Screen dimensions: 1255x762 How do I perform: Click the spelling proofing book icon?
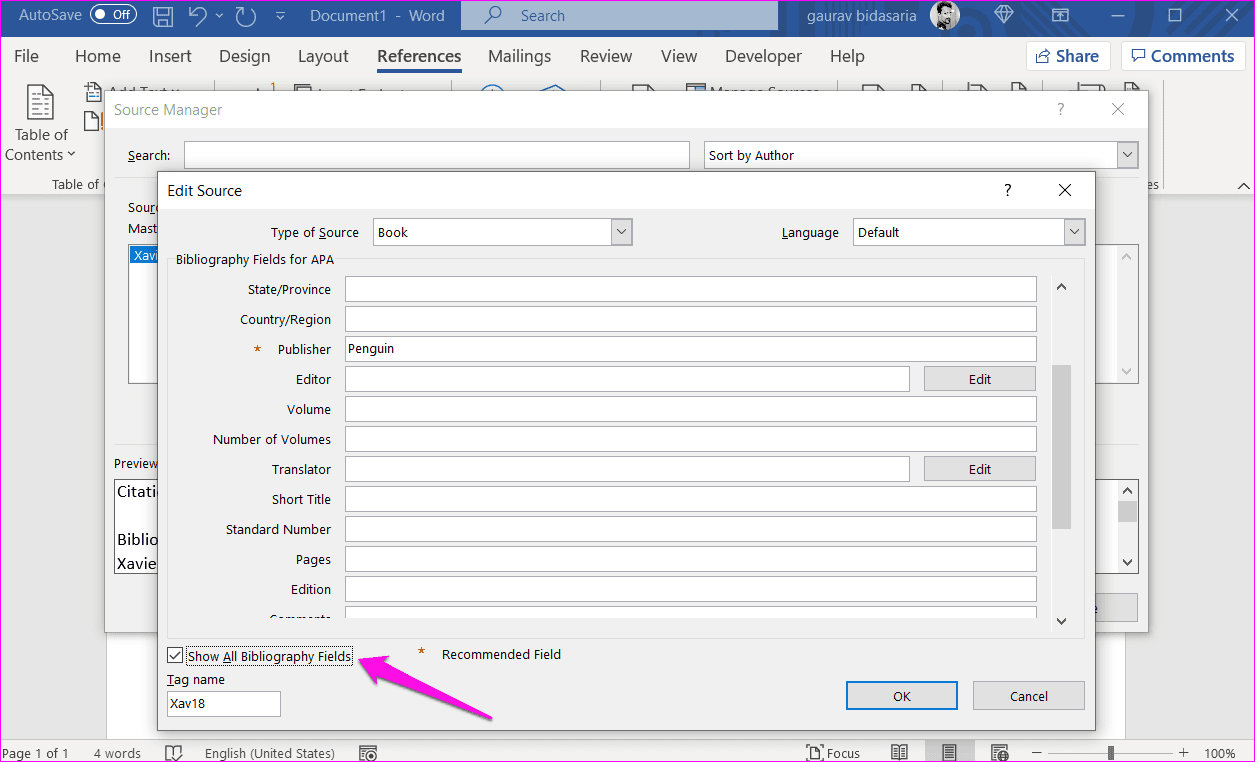pos(174,753)
